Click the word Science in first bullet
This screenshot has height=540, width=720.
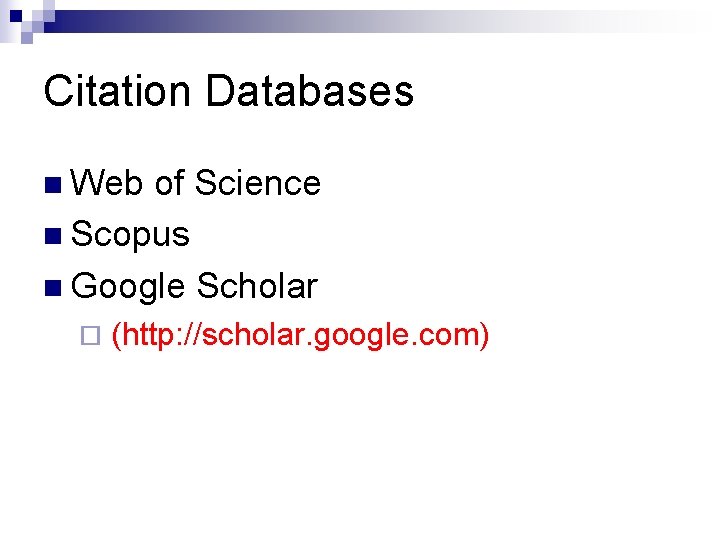258,183
